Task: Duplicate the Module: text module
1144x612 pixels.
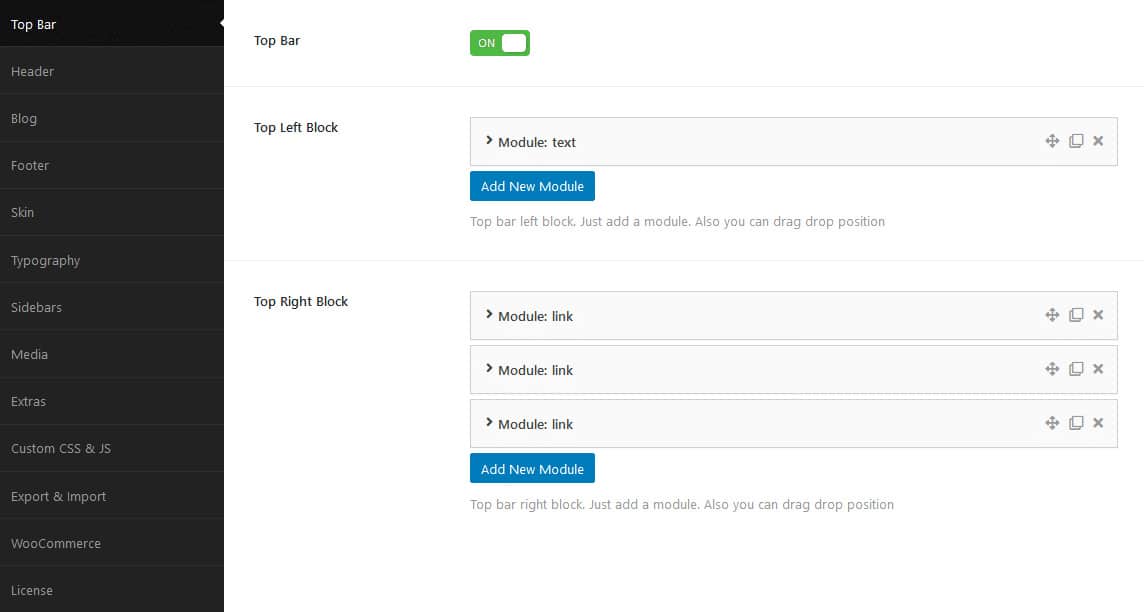Action: click(1075, 141)
